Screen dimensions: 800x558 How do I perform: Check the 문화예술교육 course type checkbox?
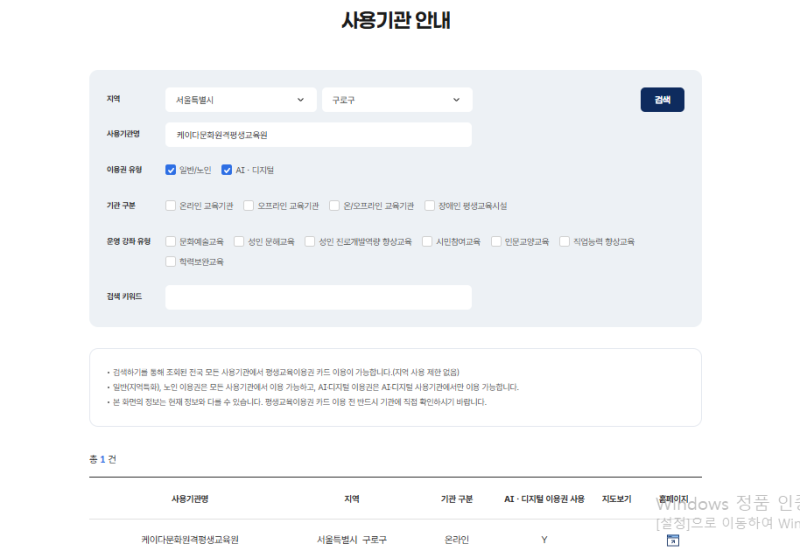point(170,241)
